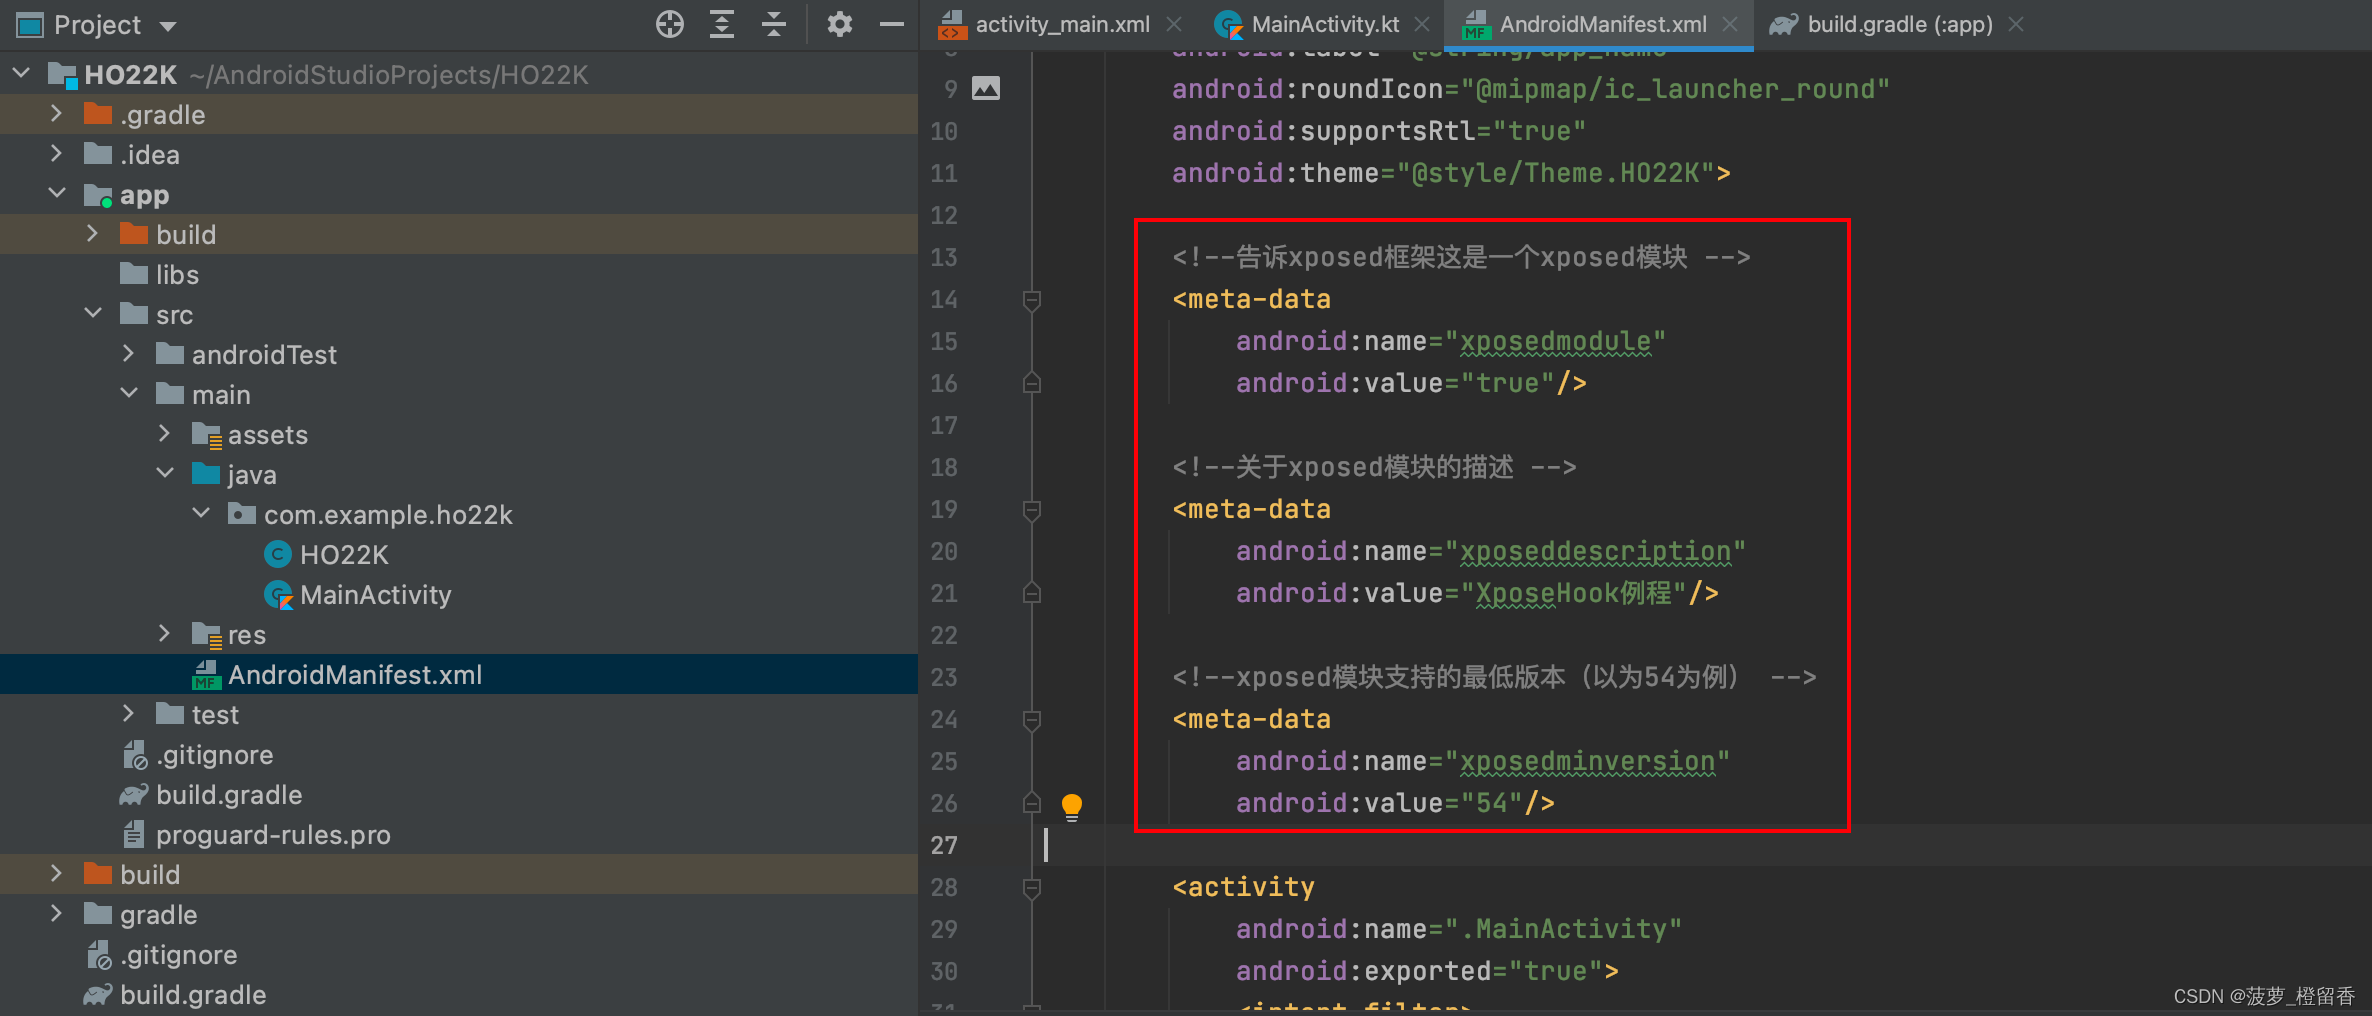The height and width of the screenshot is (1016, 2372).
Task: Collapse the app module node
Action: click(57, 193)
